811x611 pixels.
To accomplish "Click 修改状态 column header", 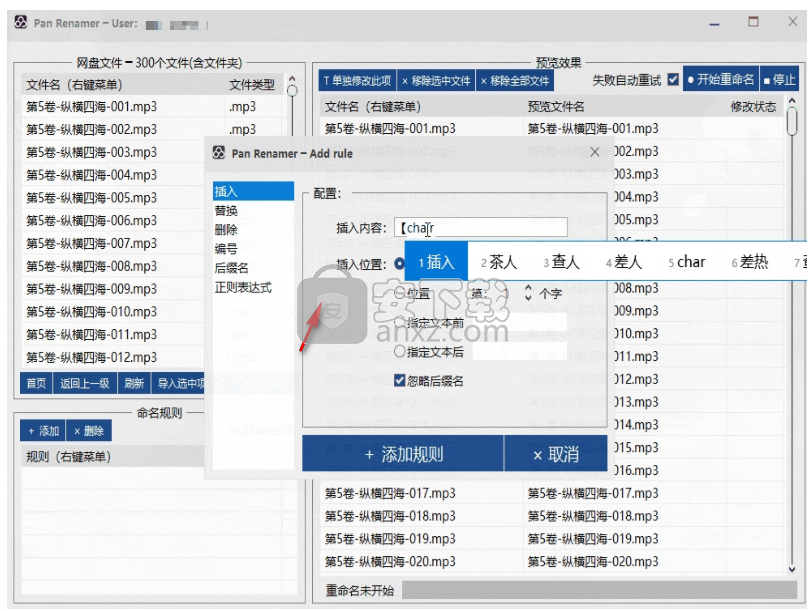I will point(753,107).
